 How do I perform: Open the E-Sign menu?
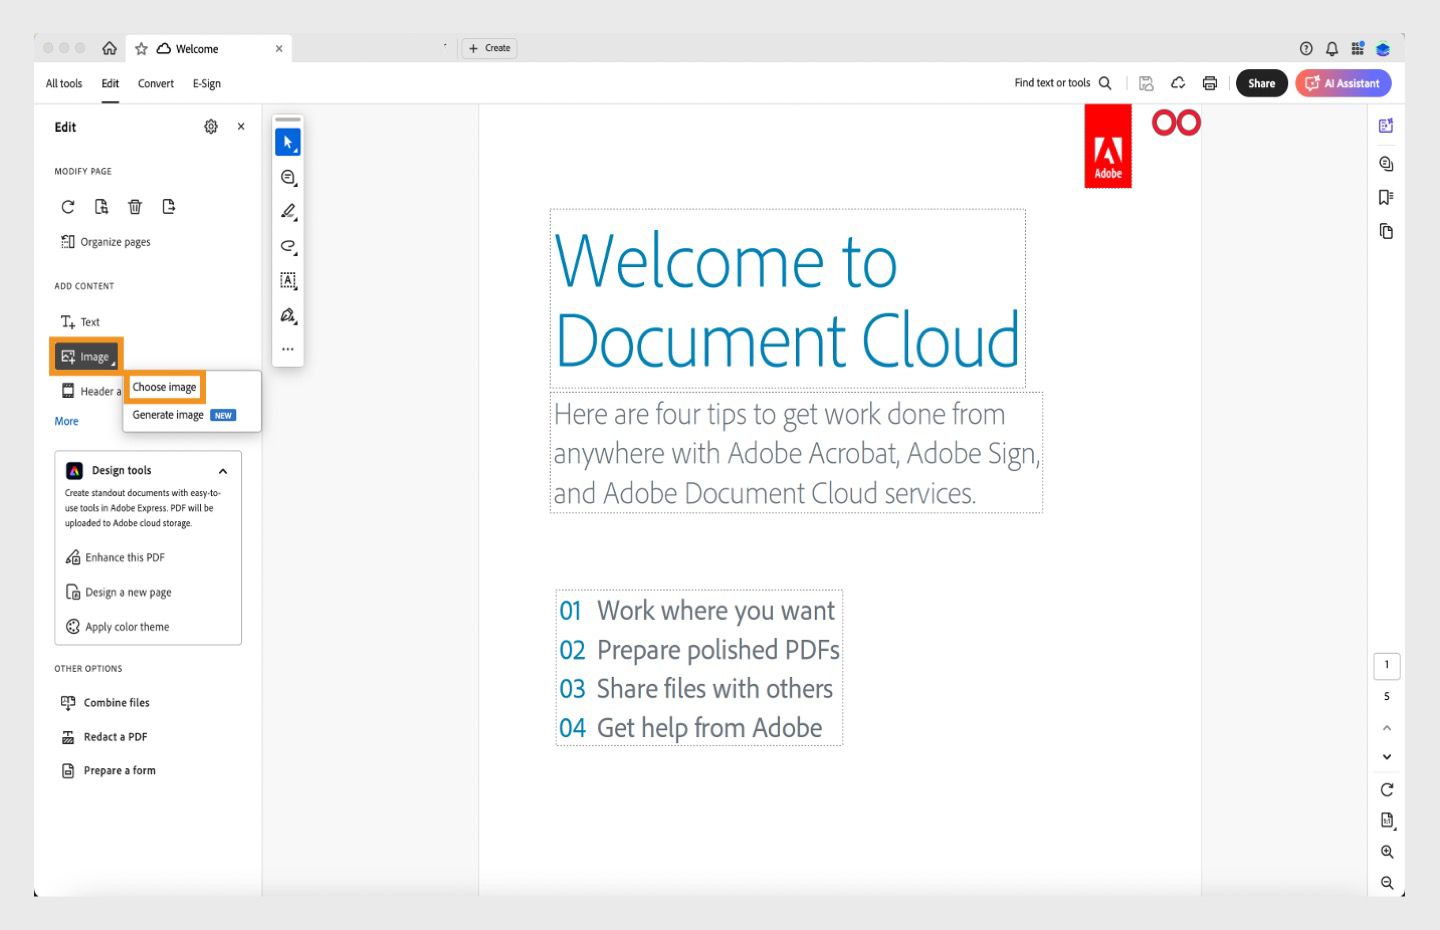[x=206, y=83]
